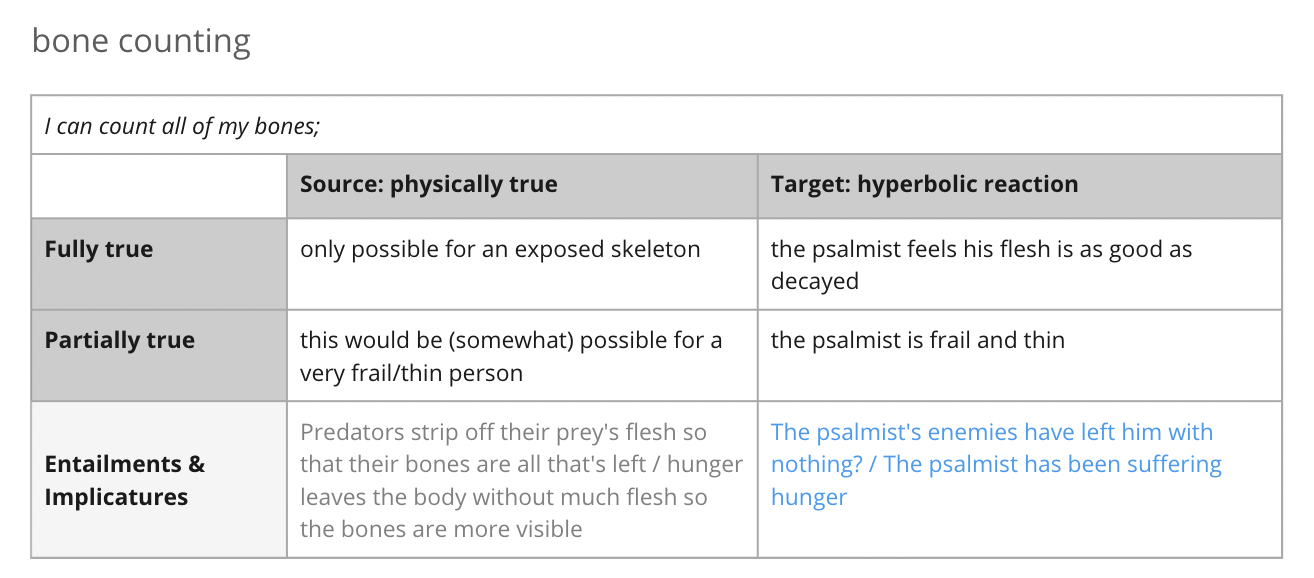Click the cell 'the psalmist is frail and thin'
1314x578 pixels.
917,340
